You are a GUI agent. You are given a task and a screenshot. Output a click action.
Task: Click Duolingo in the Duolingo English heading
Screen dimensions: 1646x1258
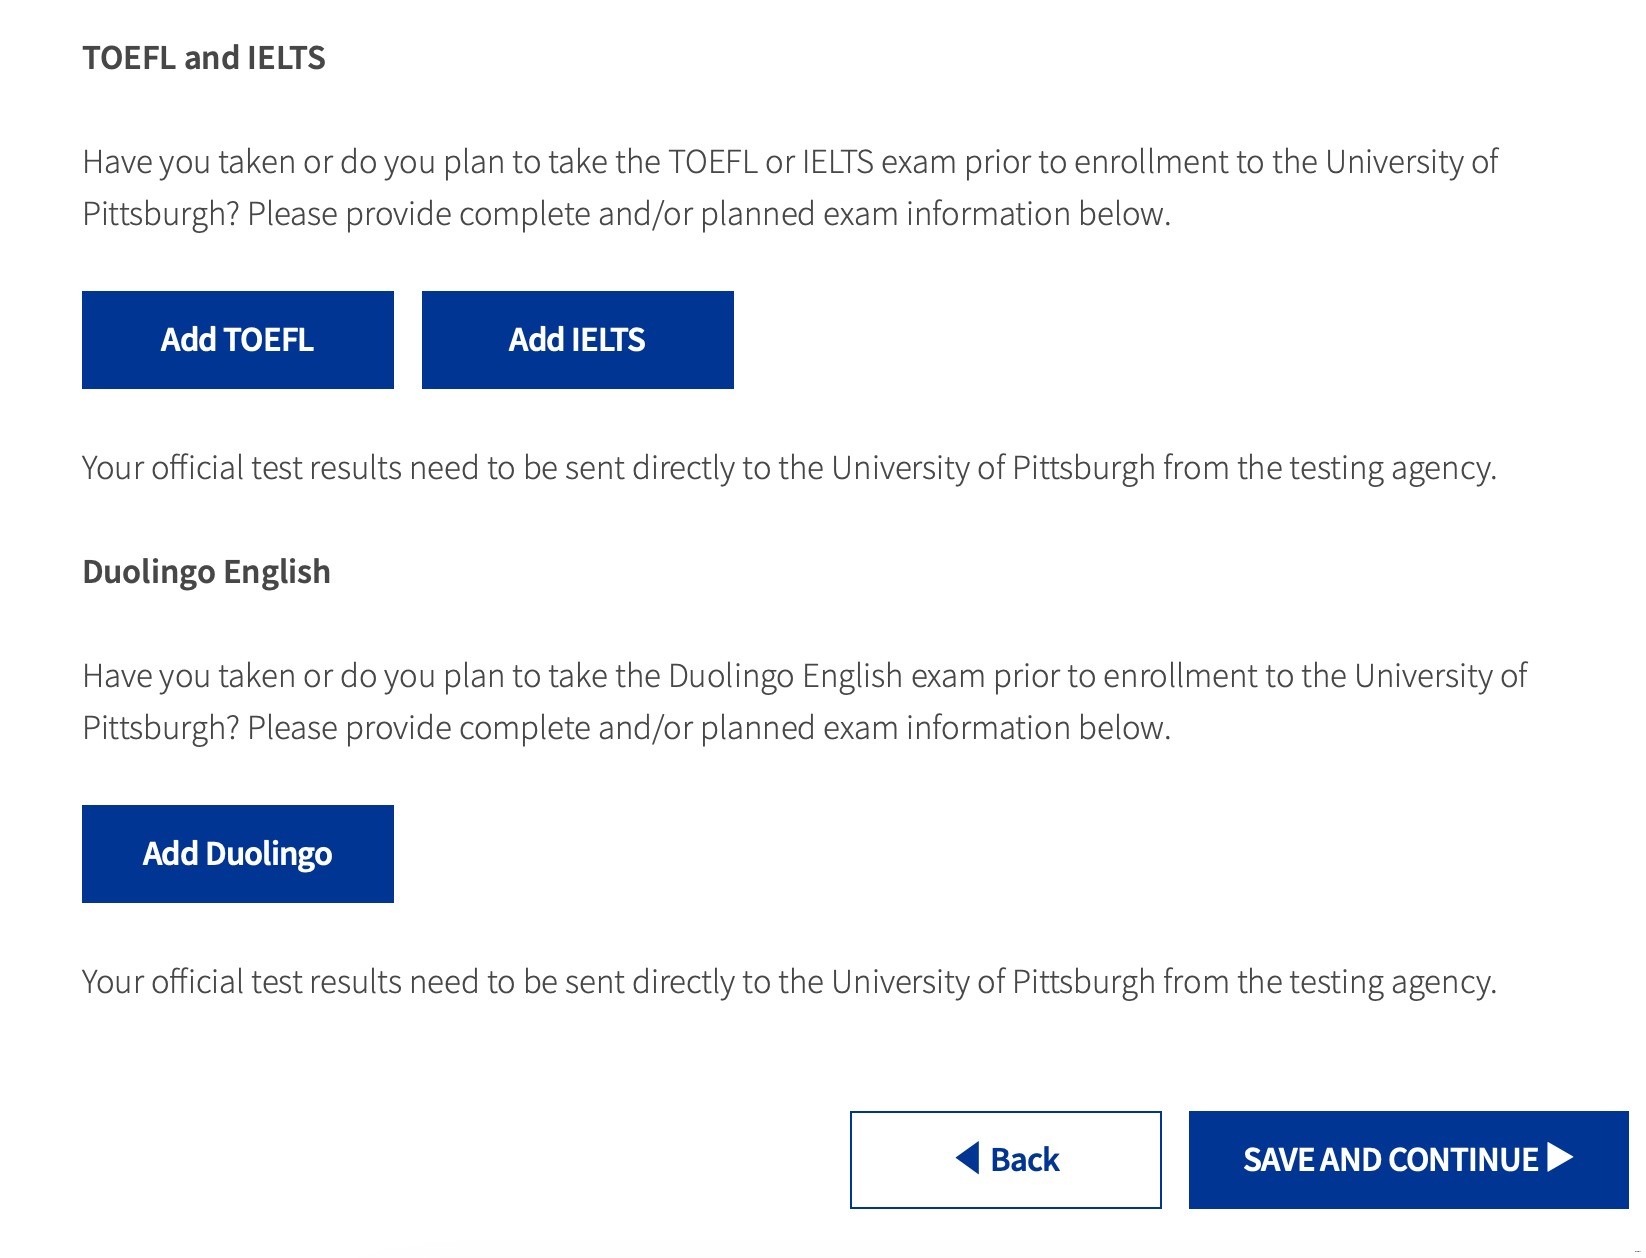149,572
